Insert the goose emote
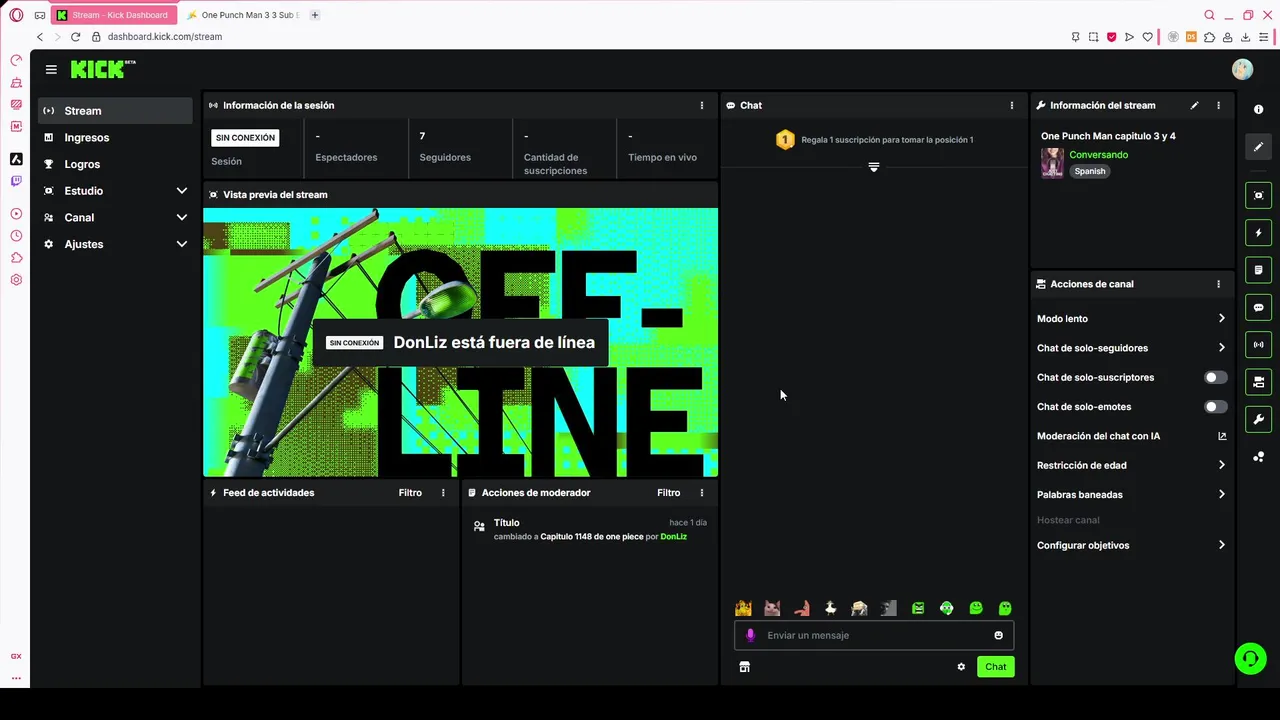Image resolution: width=1280 pixels, height=720 pixels. click(830, 608)
